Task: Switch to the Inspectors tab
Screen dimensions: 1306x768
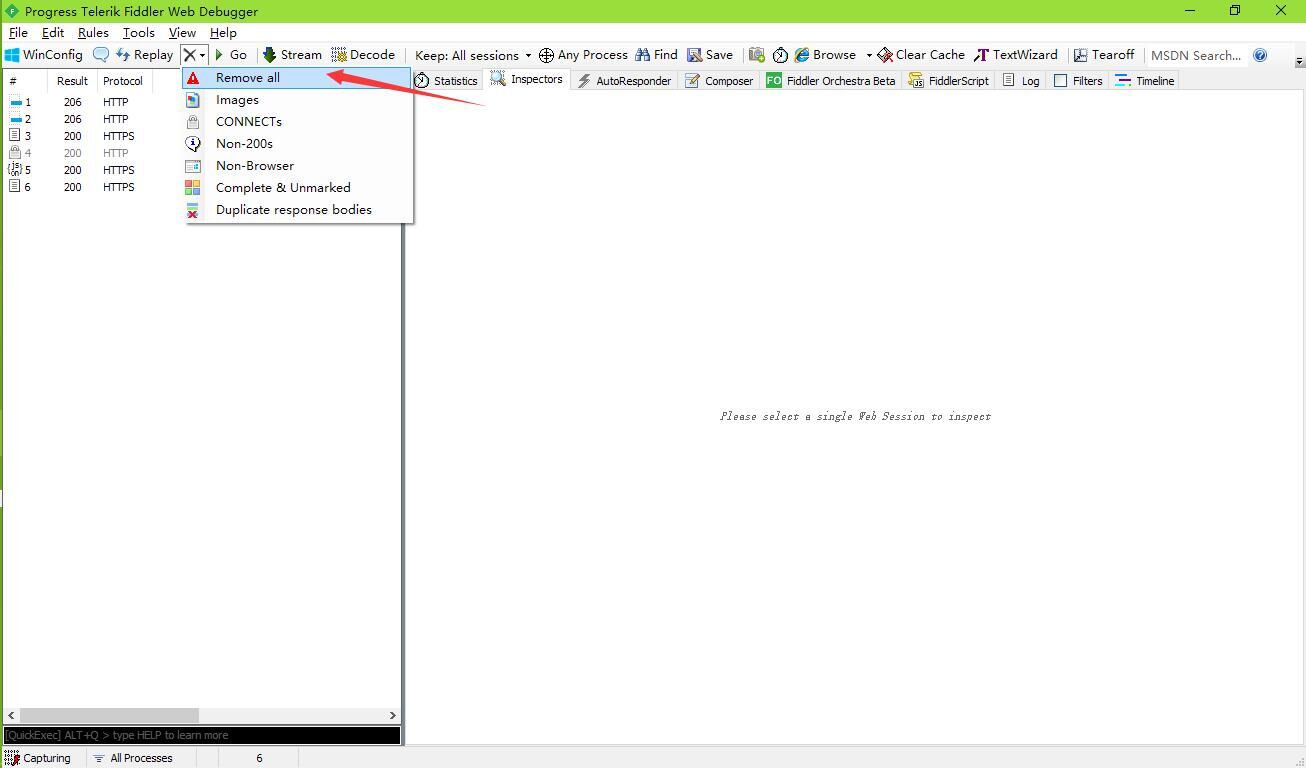Action: [527, 80]
